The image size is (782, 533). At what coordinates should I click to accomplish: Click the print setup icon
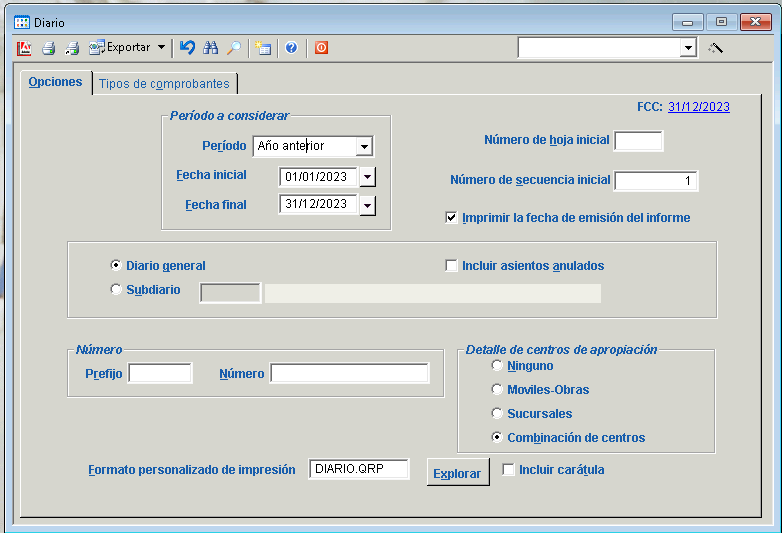72,47
